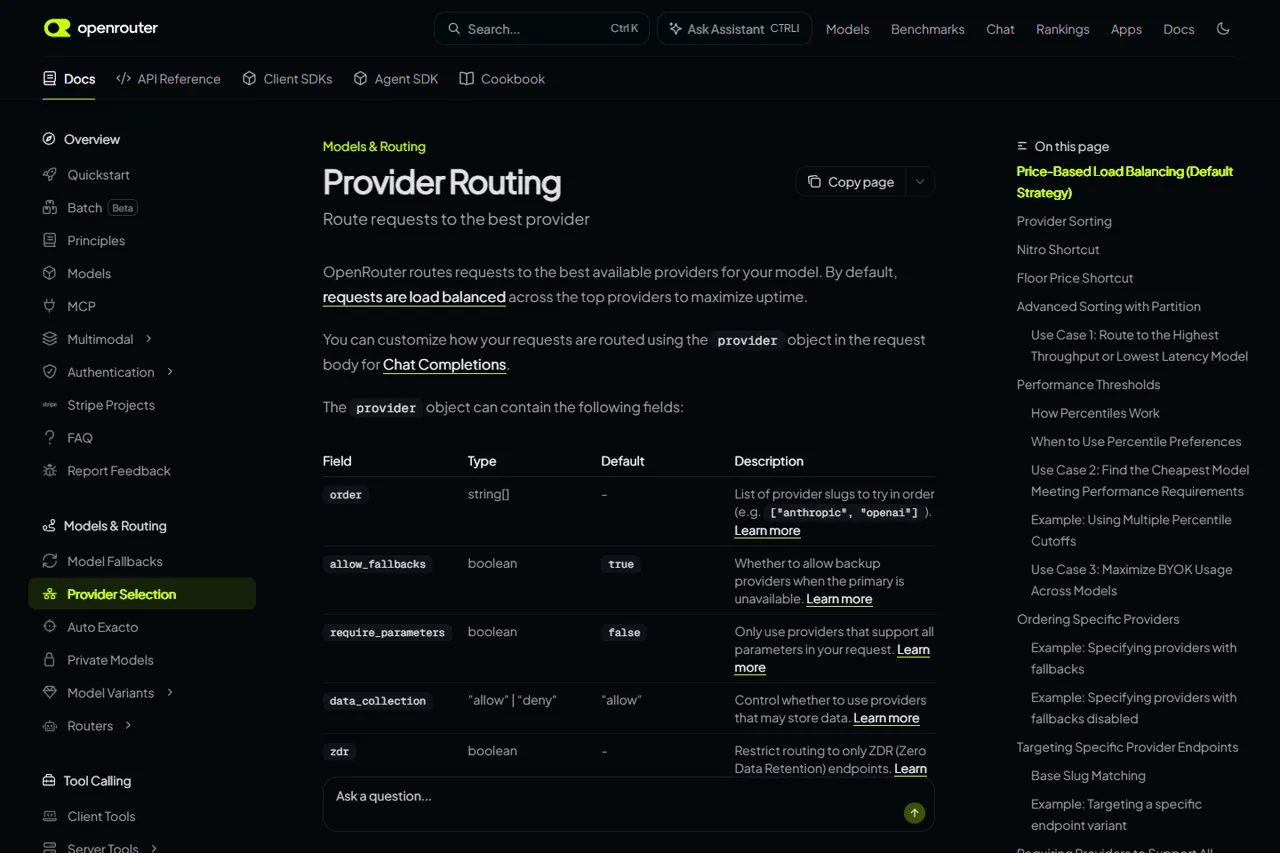Viewport: 1280px width, 853px height.
Task: Click the Private Models lock icon
Action: point(50,660)
